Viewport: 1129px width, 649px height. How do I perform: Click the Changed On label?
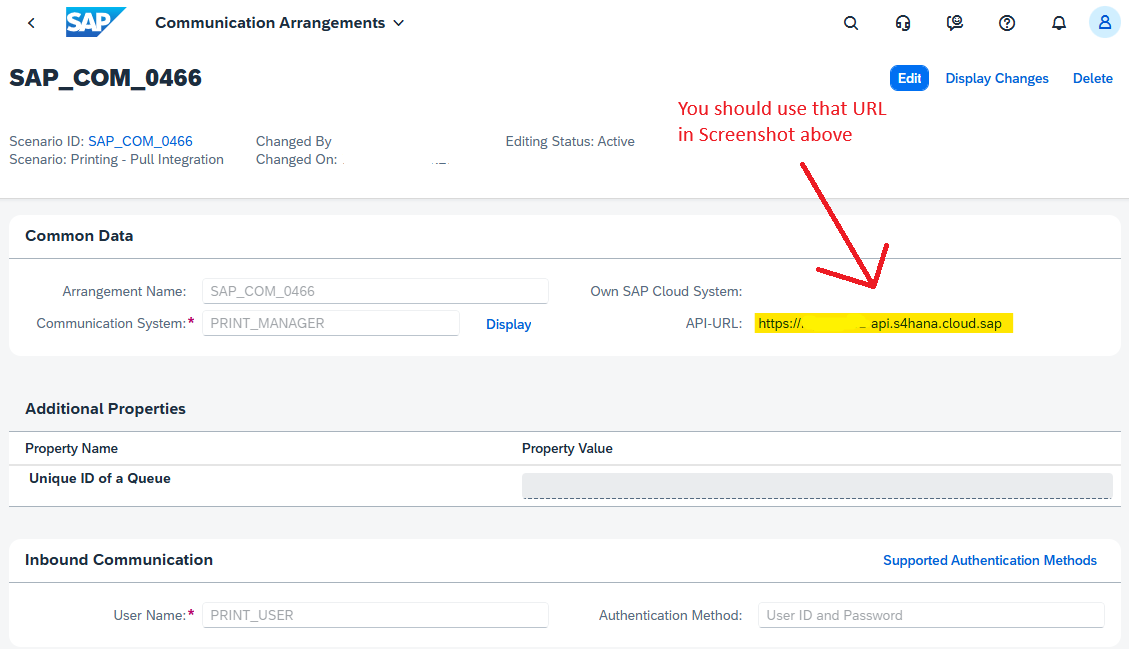tap(296, 159)
